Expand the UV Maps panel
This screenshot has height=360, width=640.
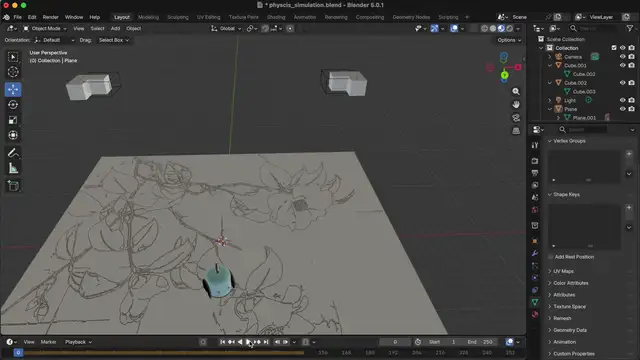(563, 271)
